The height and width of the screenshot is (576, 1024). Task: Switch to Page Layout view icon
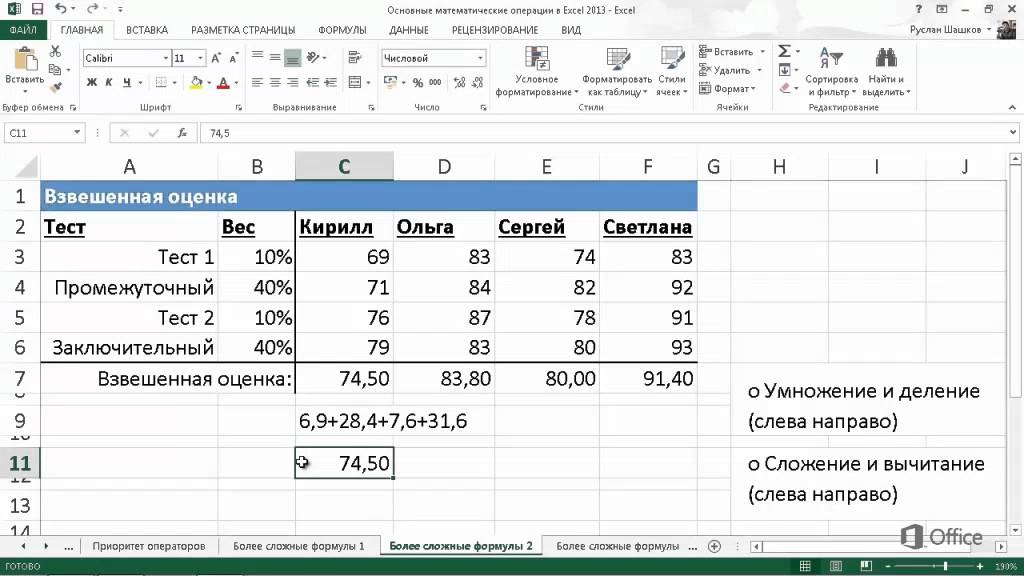[836, 566]
